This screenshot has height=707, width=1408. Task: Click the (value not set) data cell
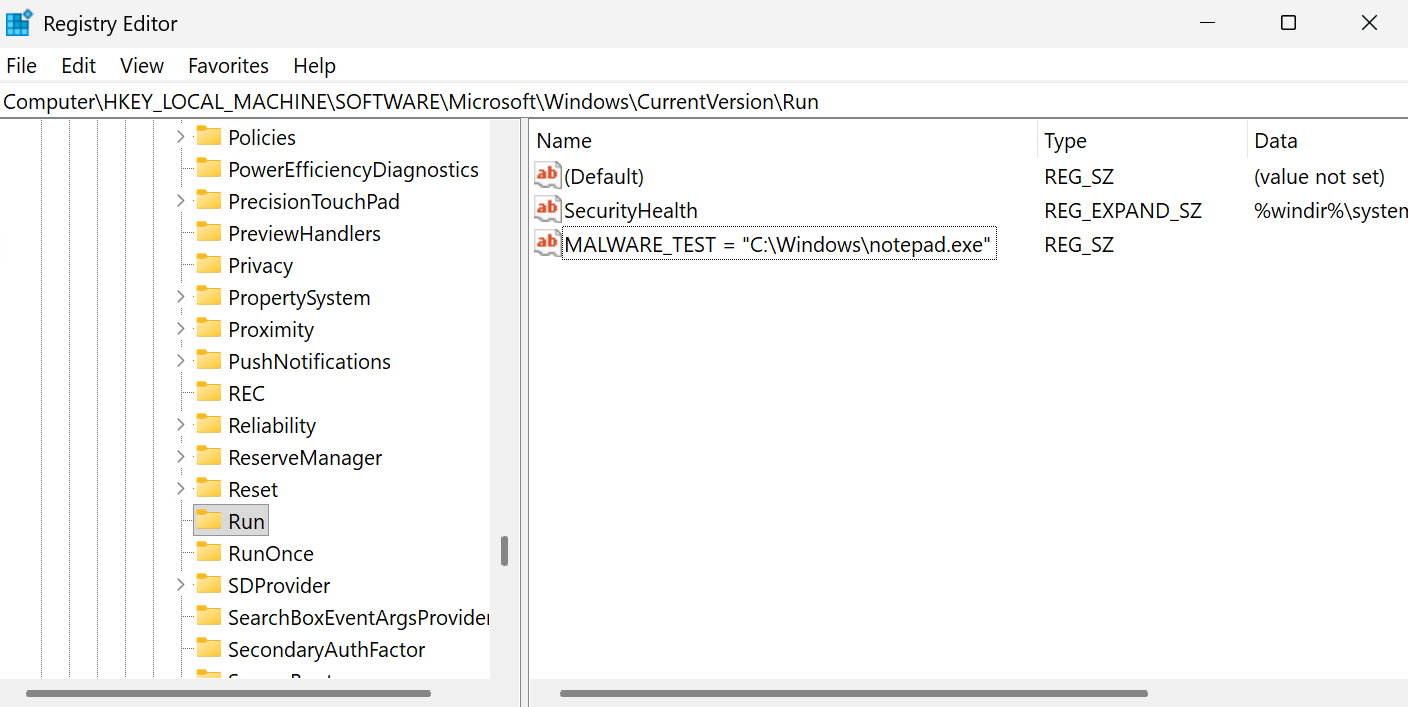[1319, 177]
